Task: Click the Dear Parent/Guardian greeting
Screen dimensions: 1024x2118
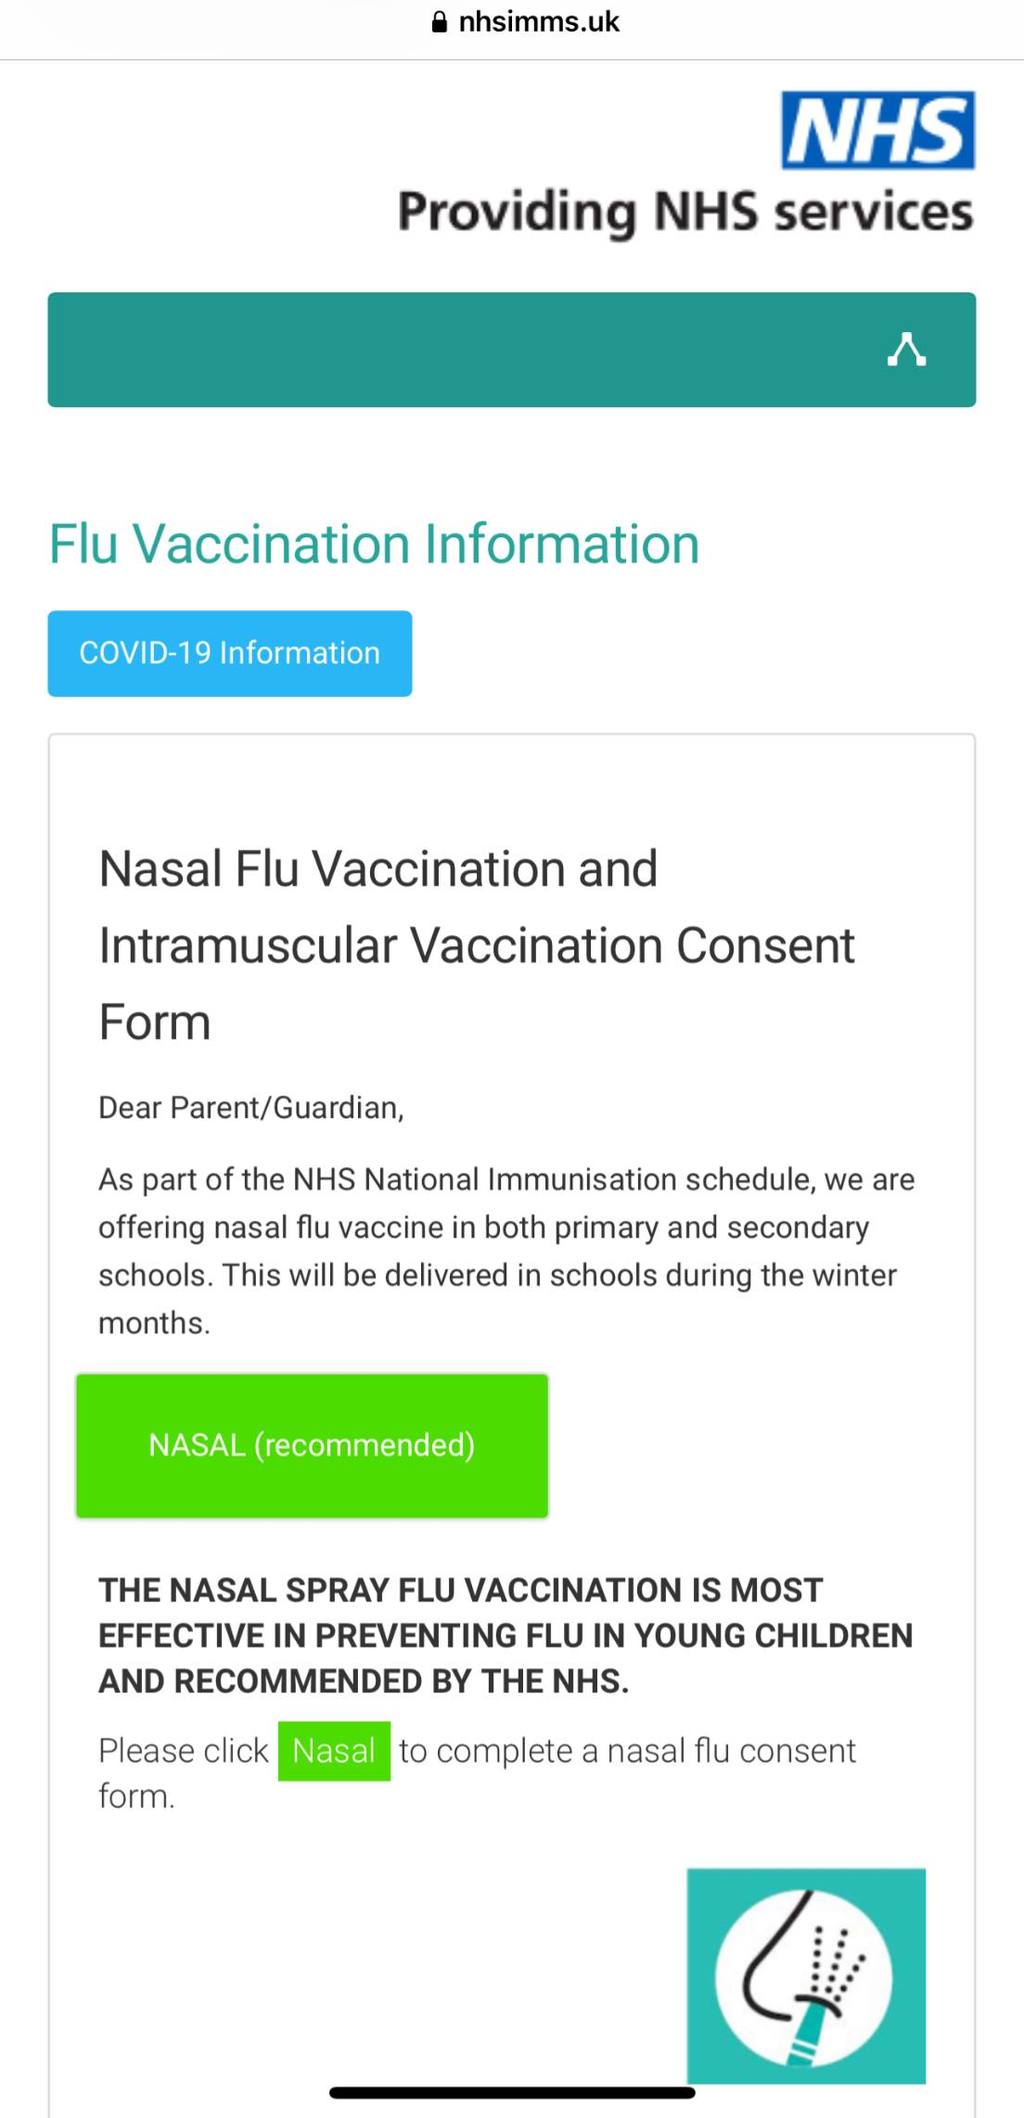Action: click(x=251, y=1108)
